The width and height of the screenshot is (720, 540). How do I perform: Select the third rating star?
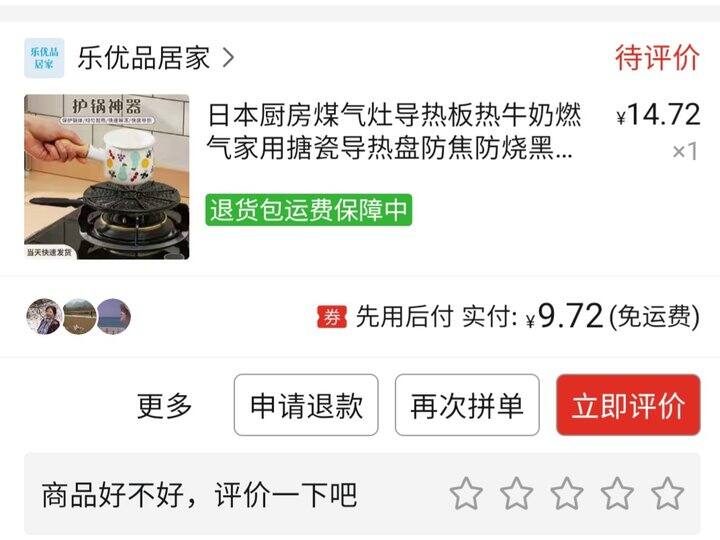pos(567,494)
